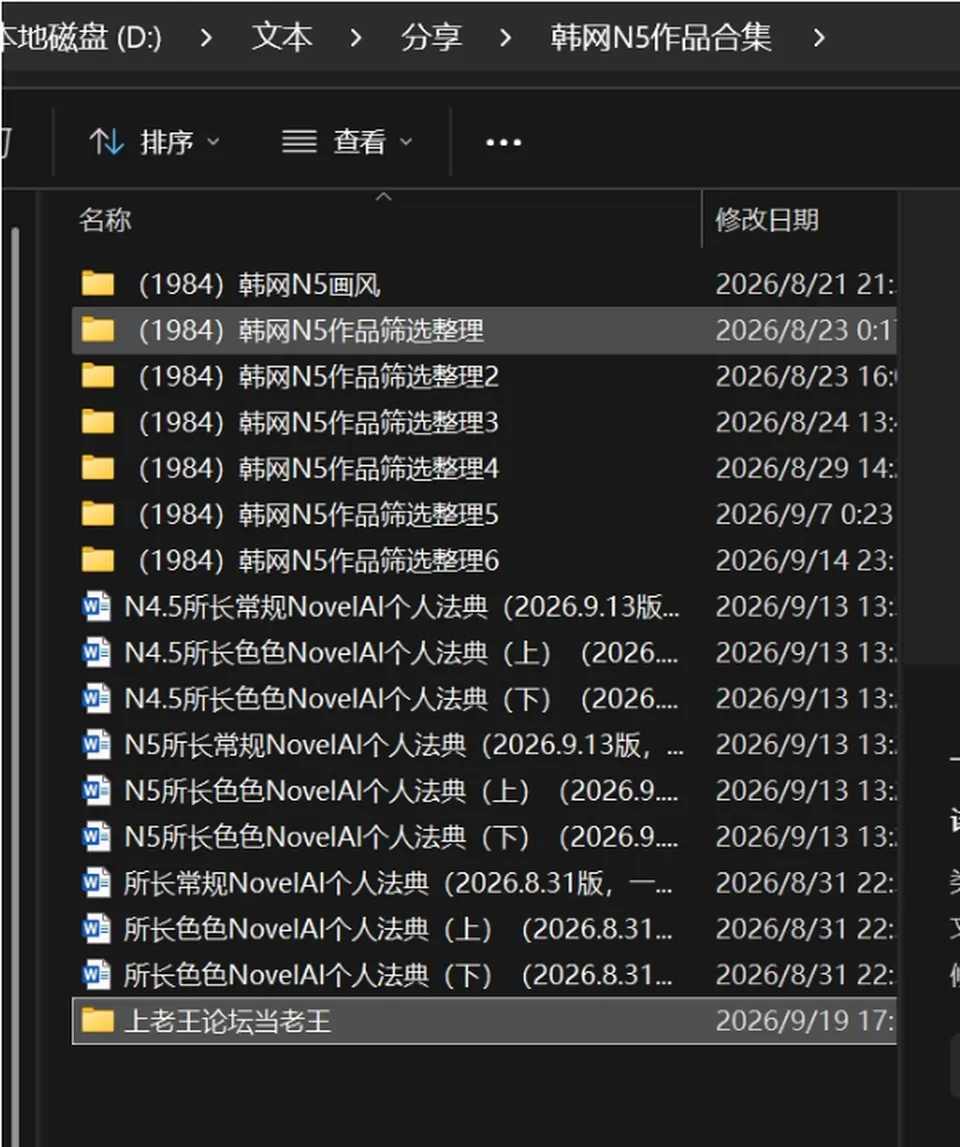Expand chevron after 文本 in address bar

pos(356,37)
